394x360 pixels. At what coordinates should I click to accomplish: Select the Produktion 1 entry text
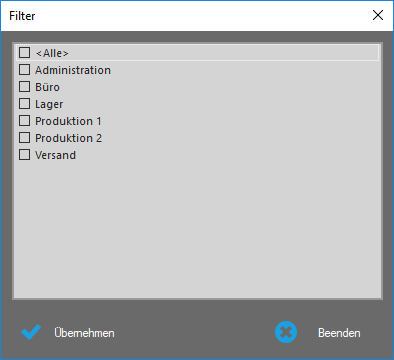pyautogui.click(x=68, y=121)
